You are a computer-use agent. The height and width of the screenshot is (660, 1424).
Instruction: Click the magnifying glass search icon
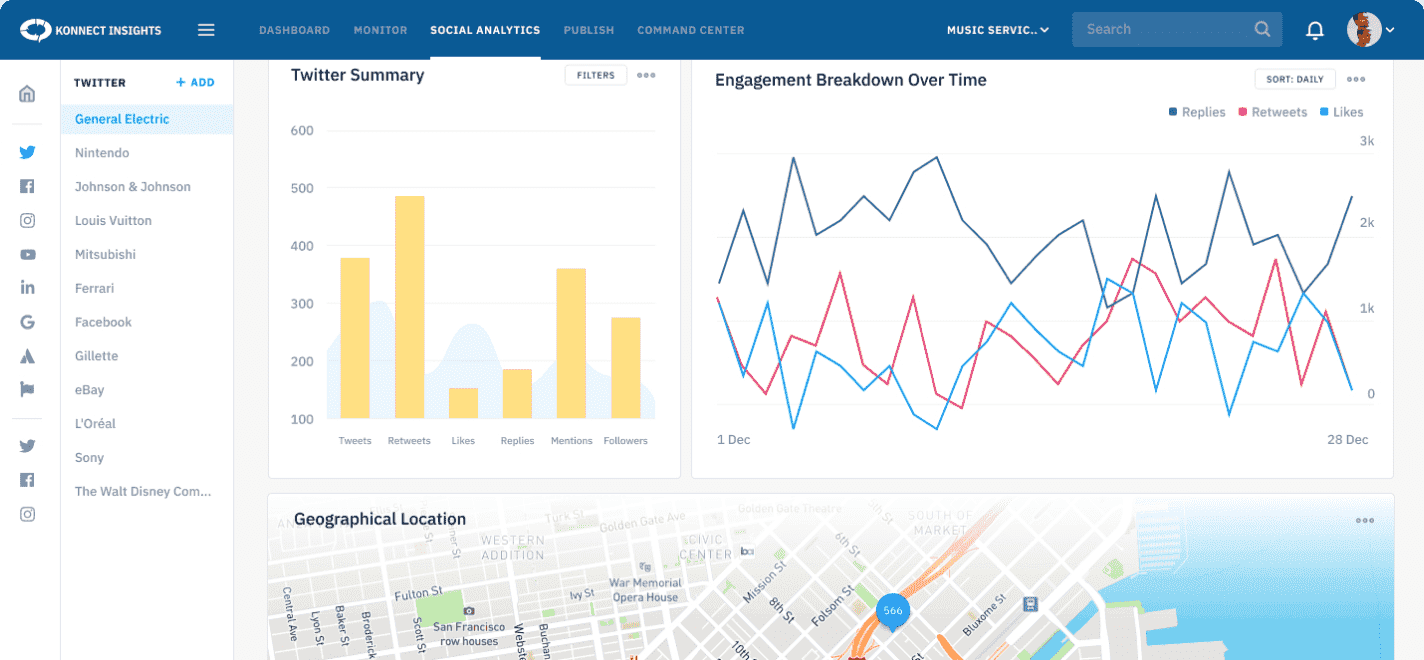pos(1263,30)
